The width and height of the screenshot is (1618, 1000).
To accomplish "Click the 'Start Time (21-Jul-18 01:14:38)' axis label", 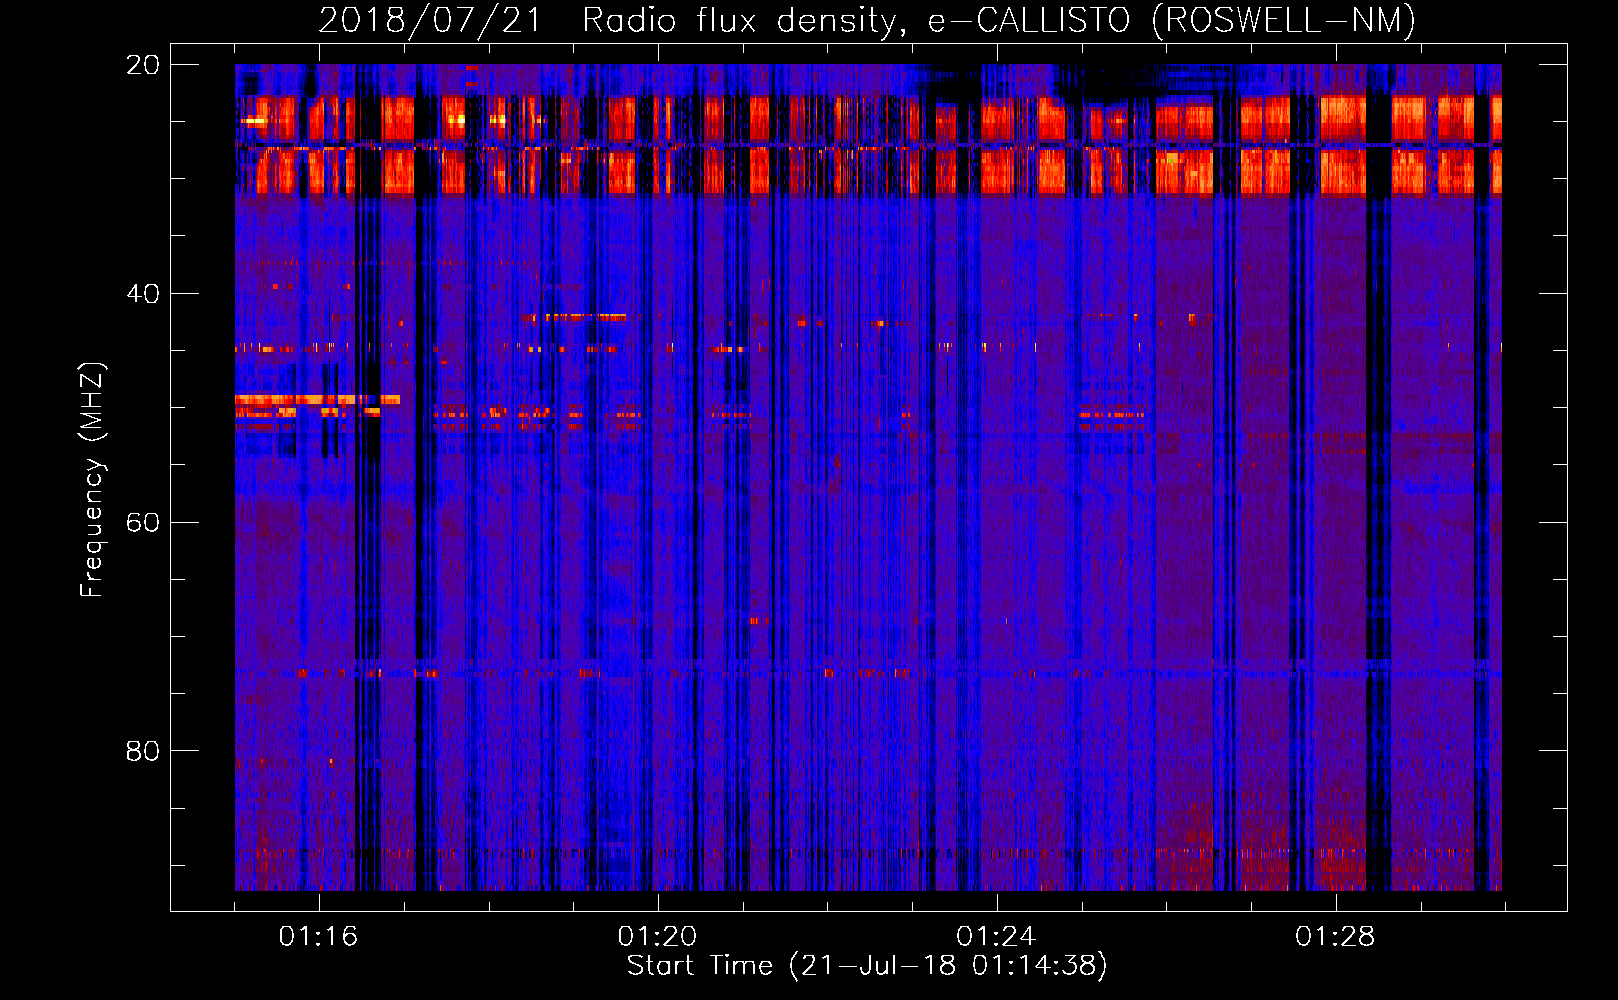I will pos(867,966).
